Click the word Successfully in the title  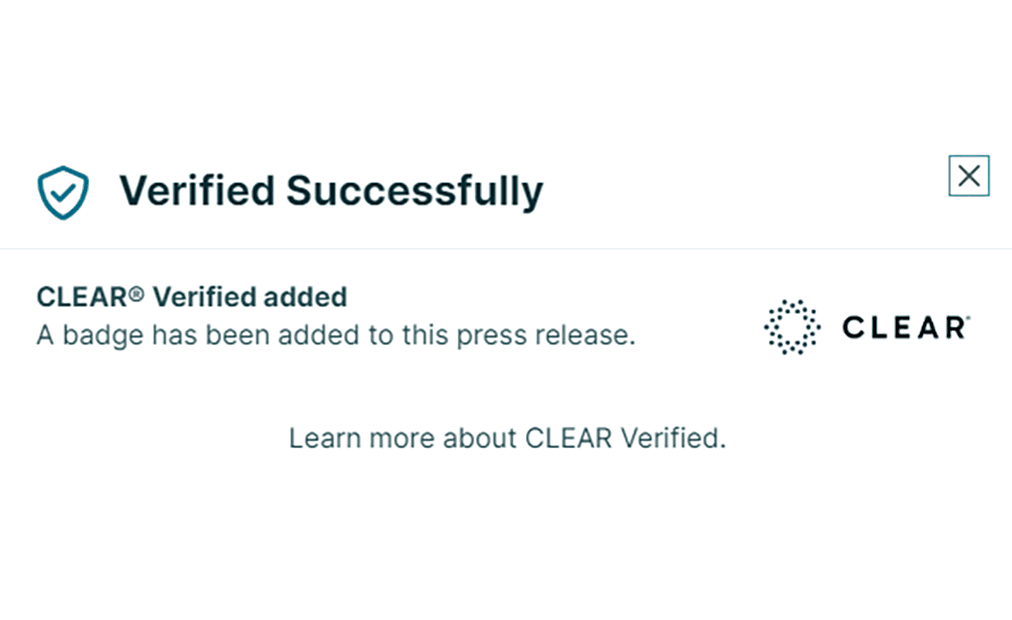[415, 190]
